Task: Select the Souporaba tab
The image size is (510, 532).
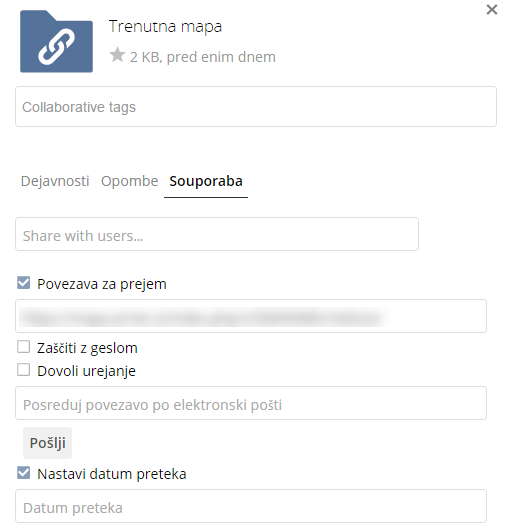Action: 206,181
